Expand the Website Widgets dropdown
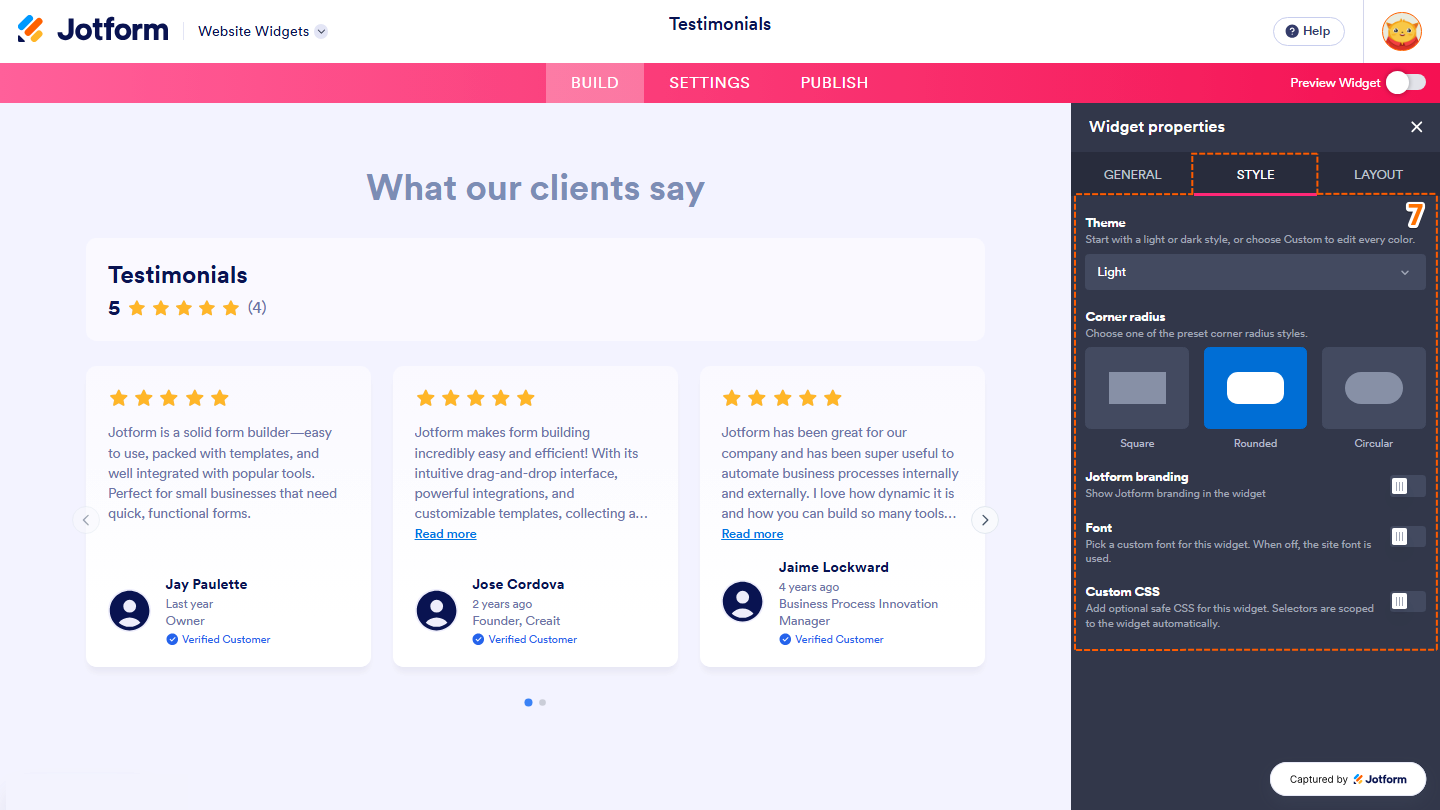1440x810 pixels. click(x=262, y=31)
